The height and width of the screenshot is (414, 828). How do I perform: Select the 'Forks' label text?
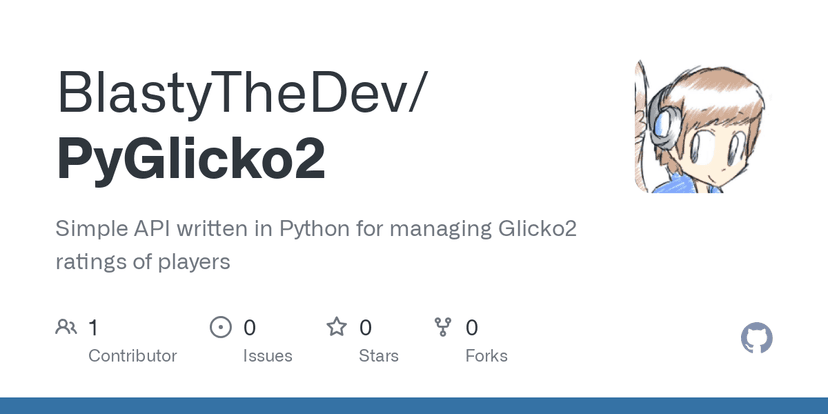486,356
